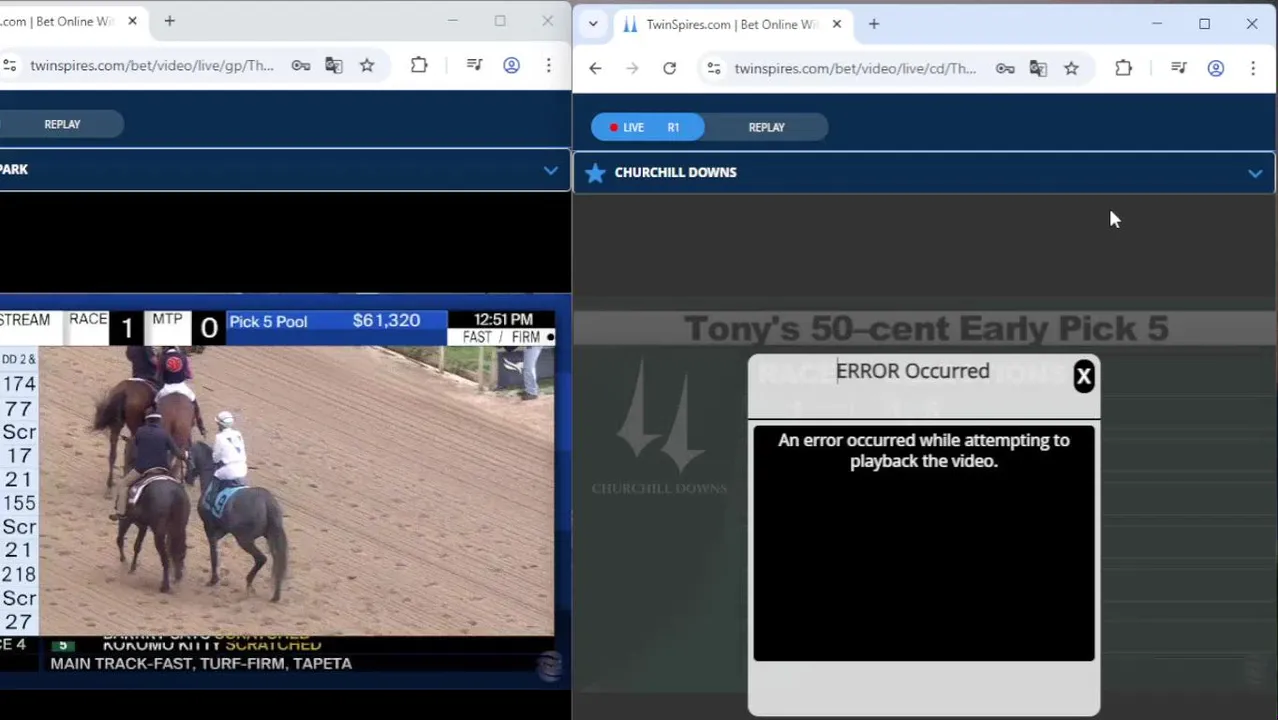Click the live horse race video in left window
The height and width of the screenshot is (720, 1278).
point(296,490)
